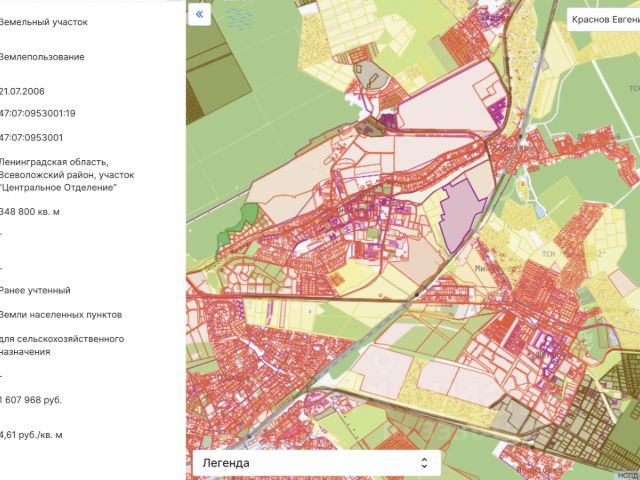Click the gray parcel with building outlines
This screenshot has height=480, width=640.
pos(371,75)
